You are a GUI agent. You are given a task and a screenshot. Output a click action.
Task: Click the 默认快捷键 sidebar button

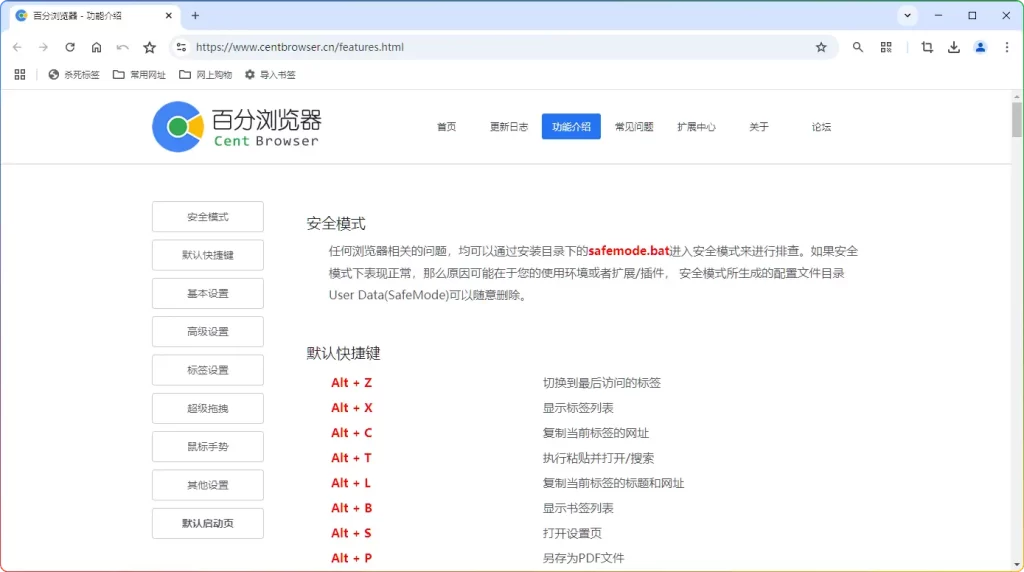[208, 255]
